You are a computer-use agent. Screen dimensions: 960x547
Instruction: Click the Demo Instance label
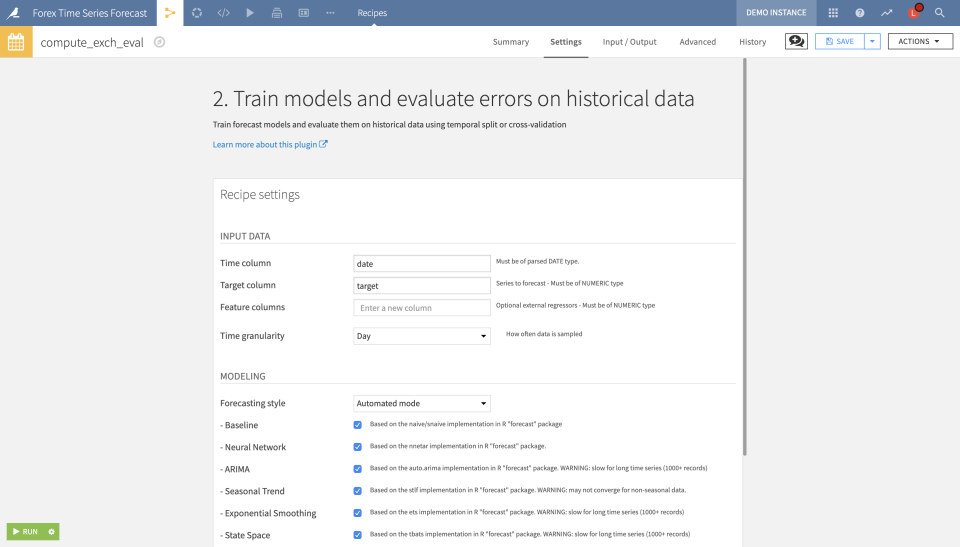pyautogui.click(x=776, y=12)
